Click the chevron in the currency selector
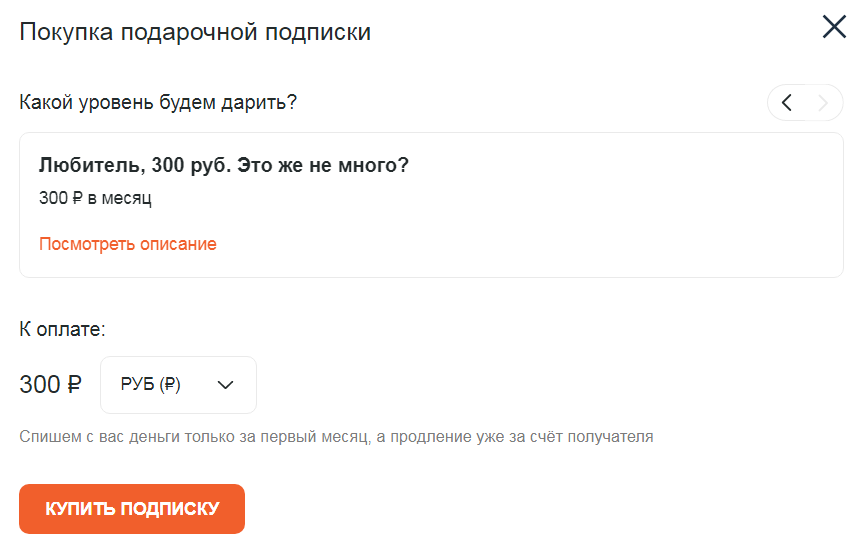 tap(225, 385)
